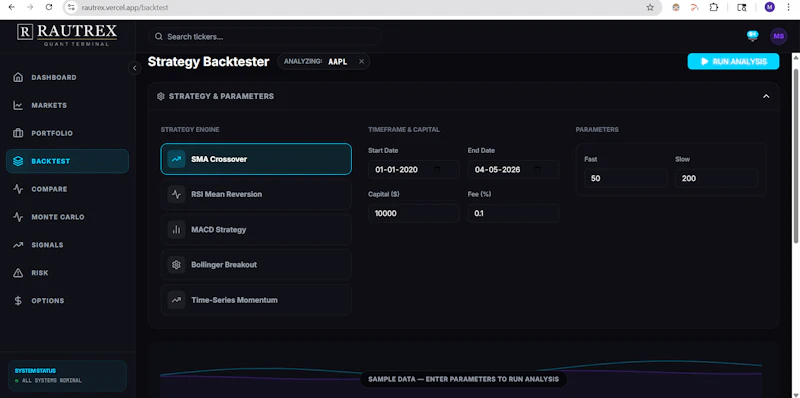Click SMA Crossover trend icon
Image resolution: width=800 pixels, height=398 pixels.
[177, 159]
